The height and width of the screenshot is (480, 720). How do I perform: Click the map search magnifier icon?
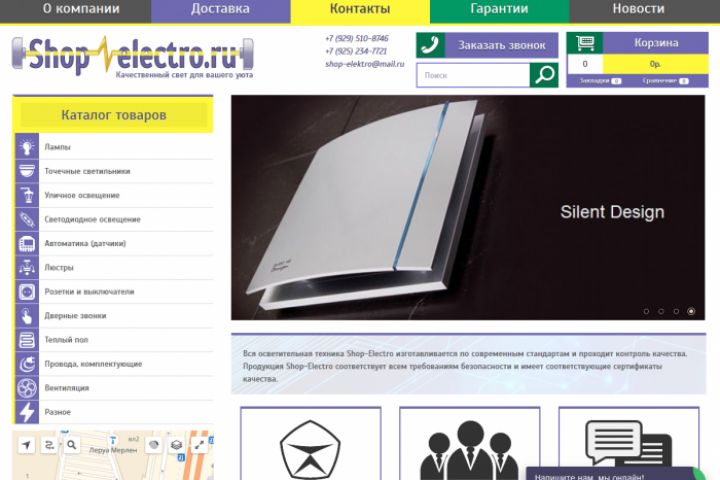pyautogui.click(x=72, y=445)
